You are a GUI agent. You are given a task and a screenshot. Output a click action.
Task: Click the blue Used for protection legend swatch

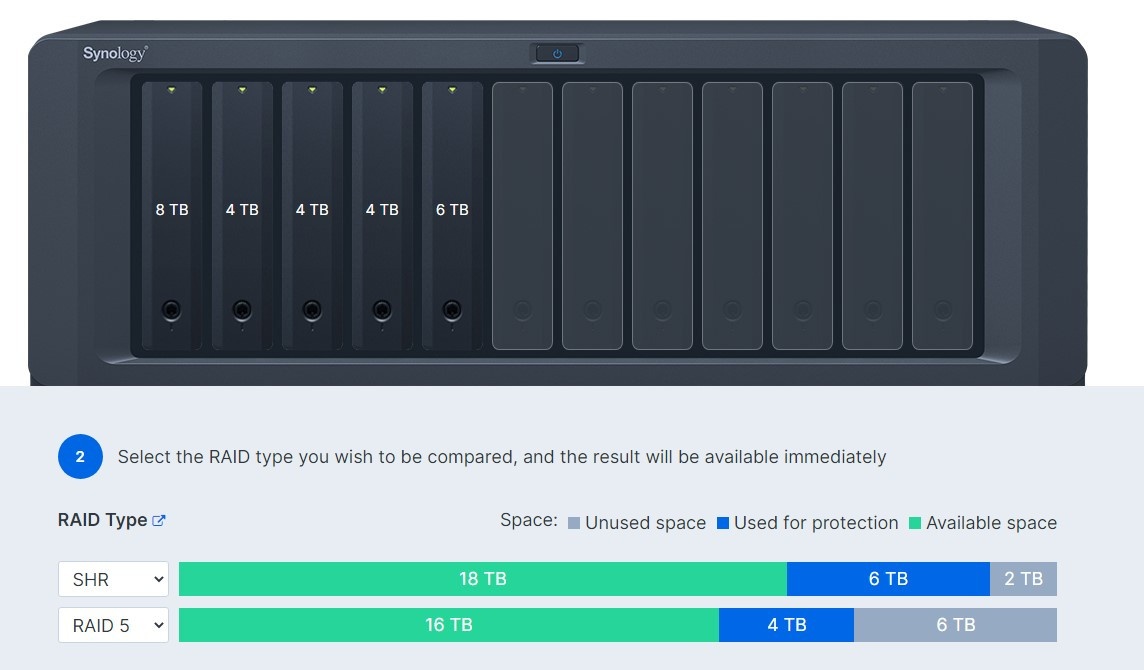[x=723, y=523]
